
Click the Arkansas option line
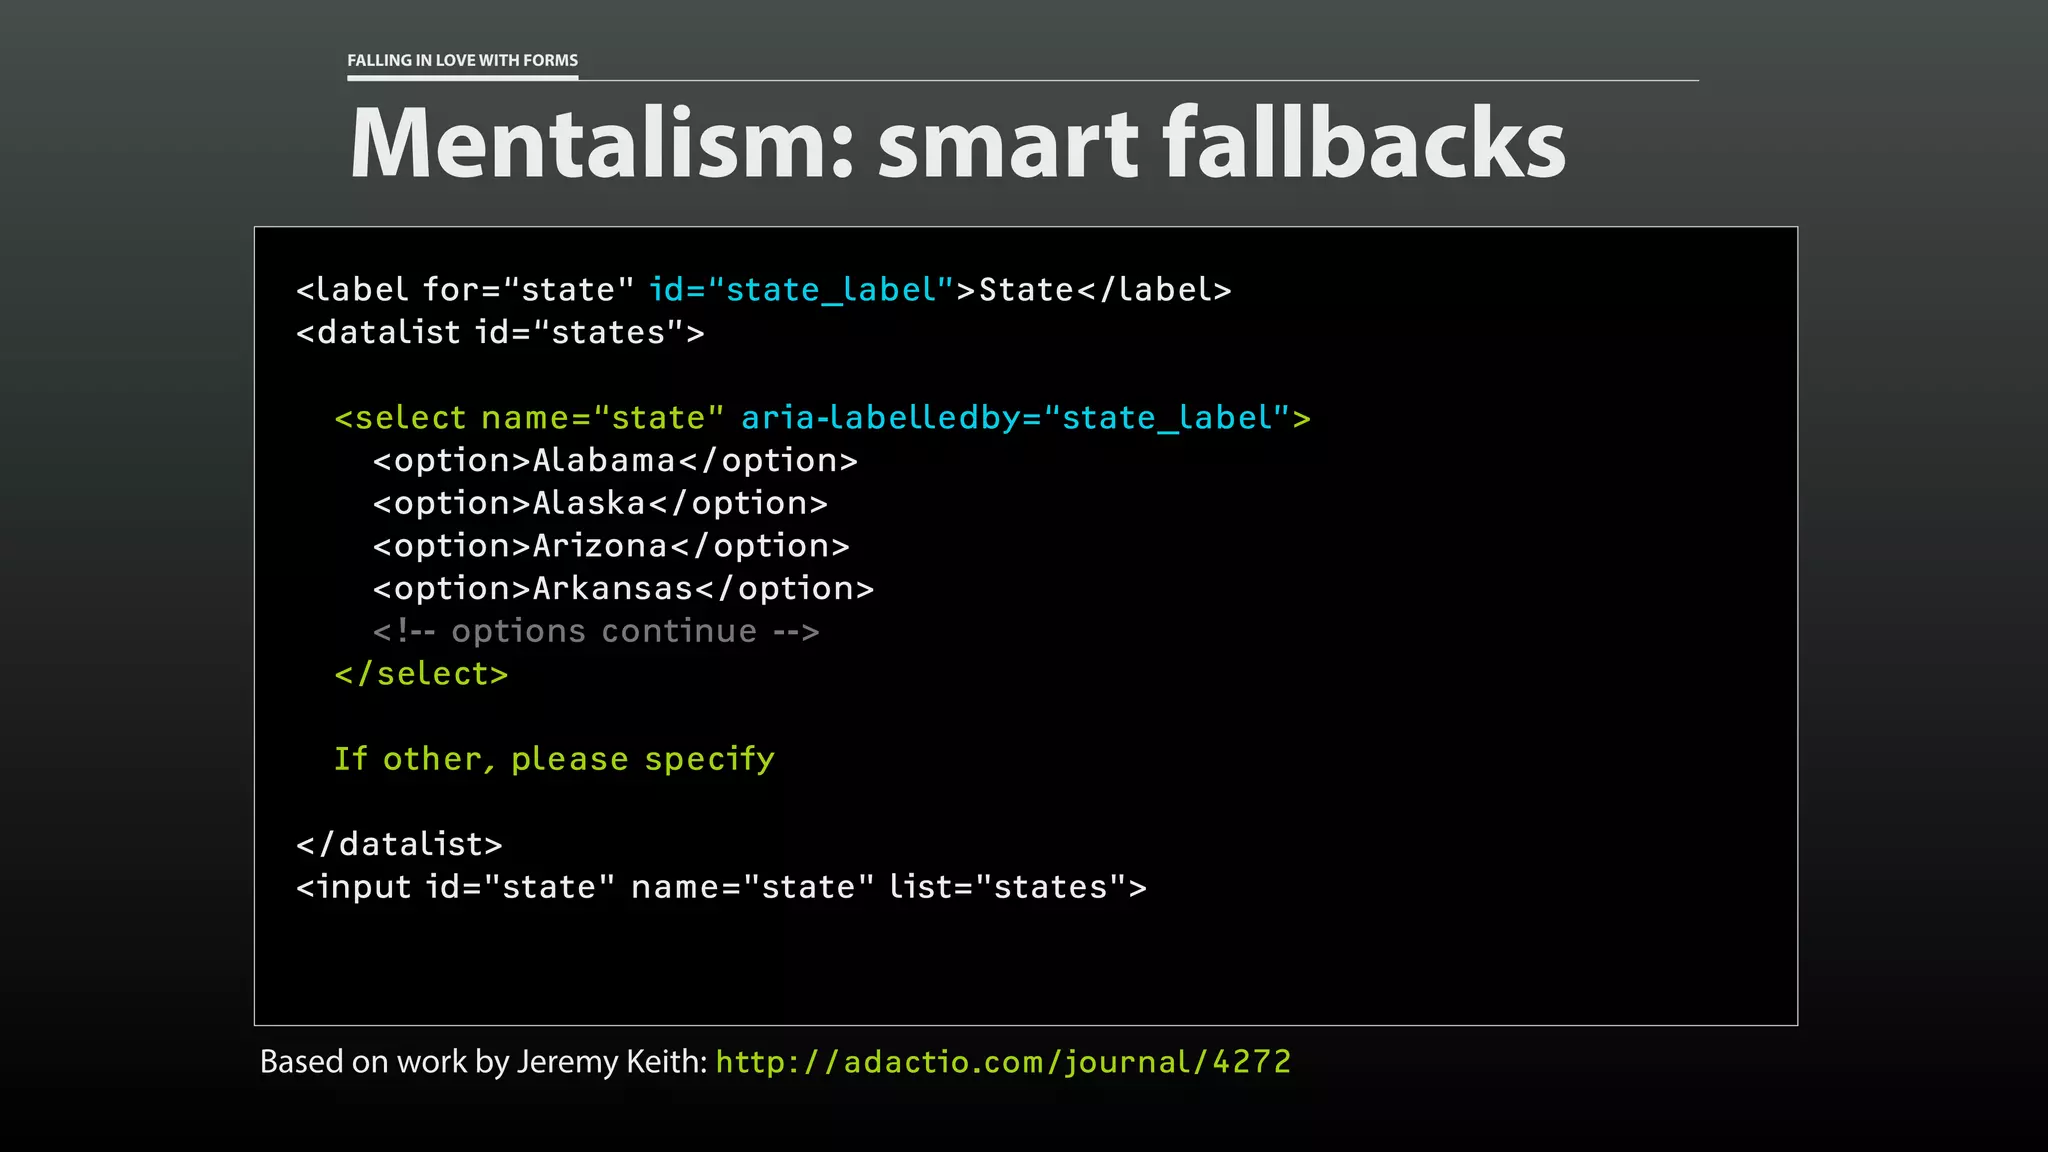(x=623, y=589)
